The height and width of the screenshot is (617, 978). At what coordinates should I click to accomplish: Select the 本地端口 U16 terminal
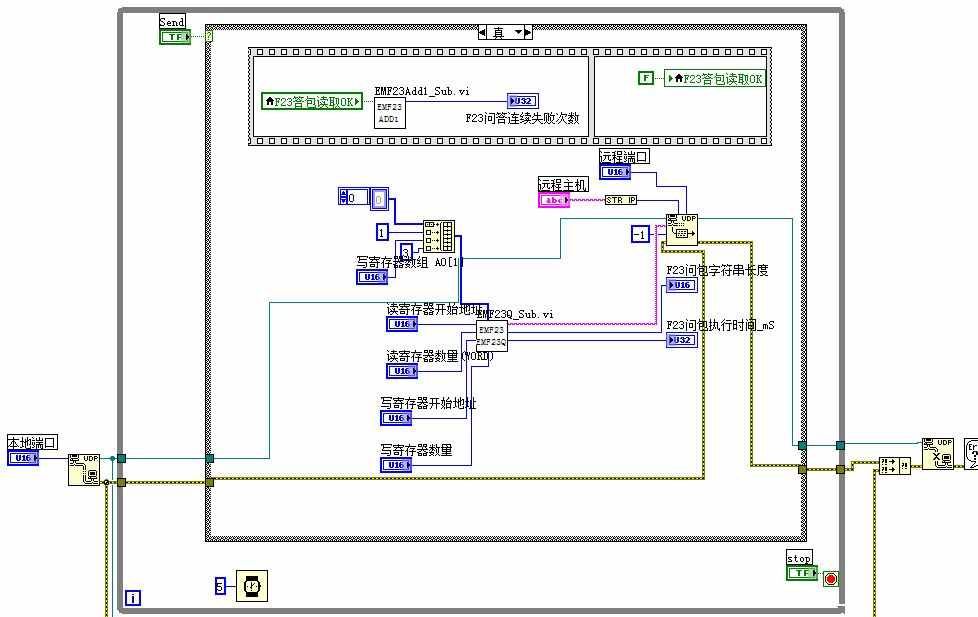tap(23, 458)
